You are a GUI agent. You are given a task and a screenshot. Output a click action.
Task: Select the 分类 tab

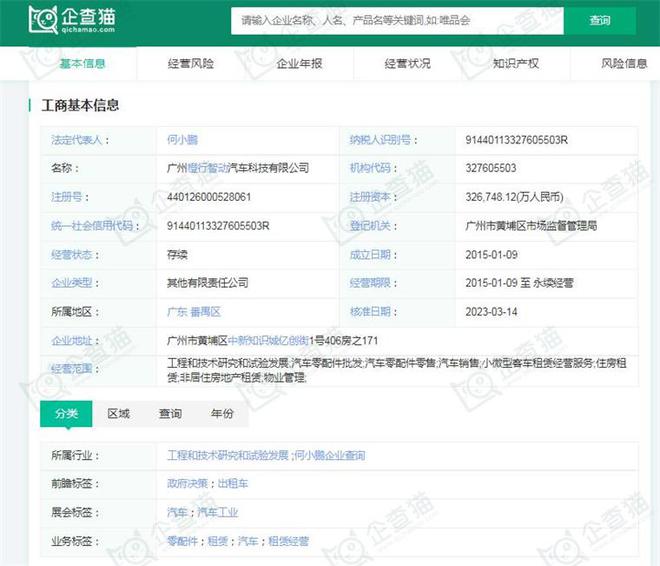coord(66,414)
